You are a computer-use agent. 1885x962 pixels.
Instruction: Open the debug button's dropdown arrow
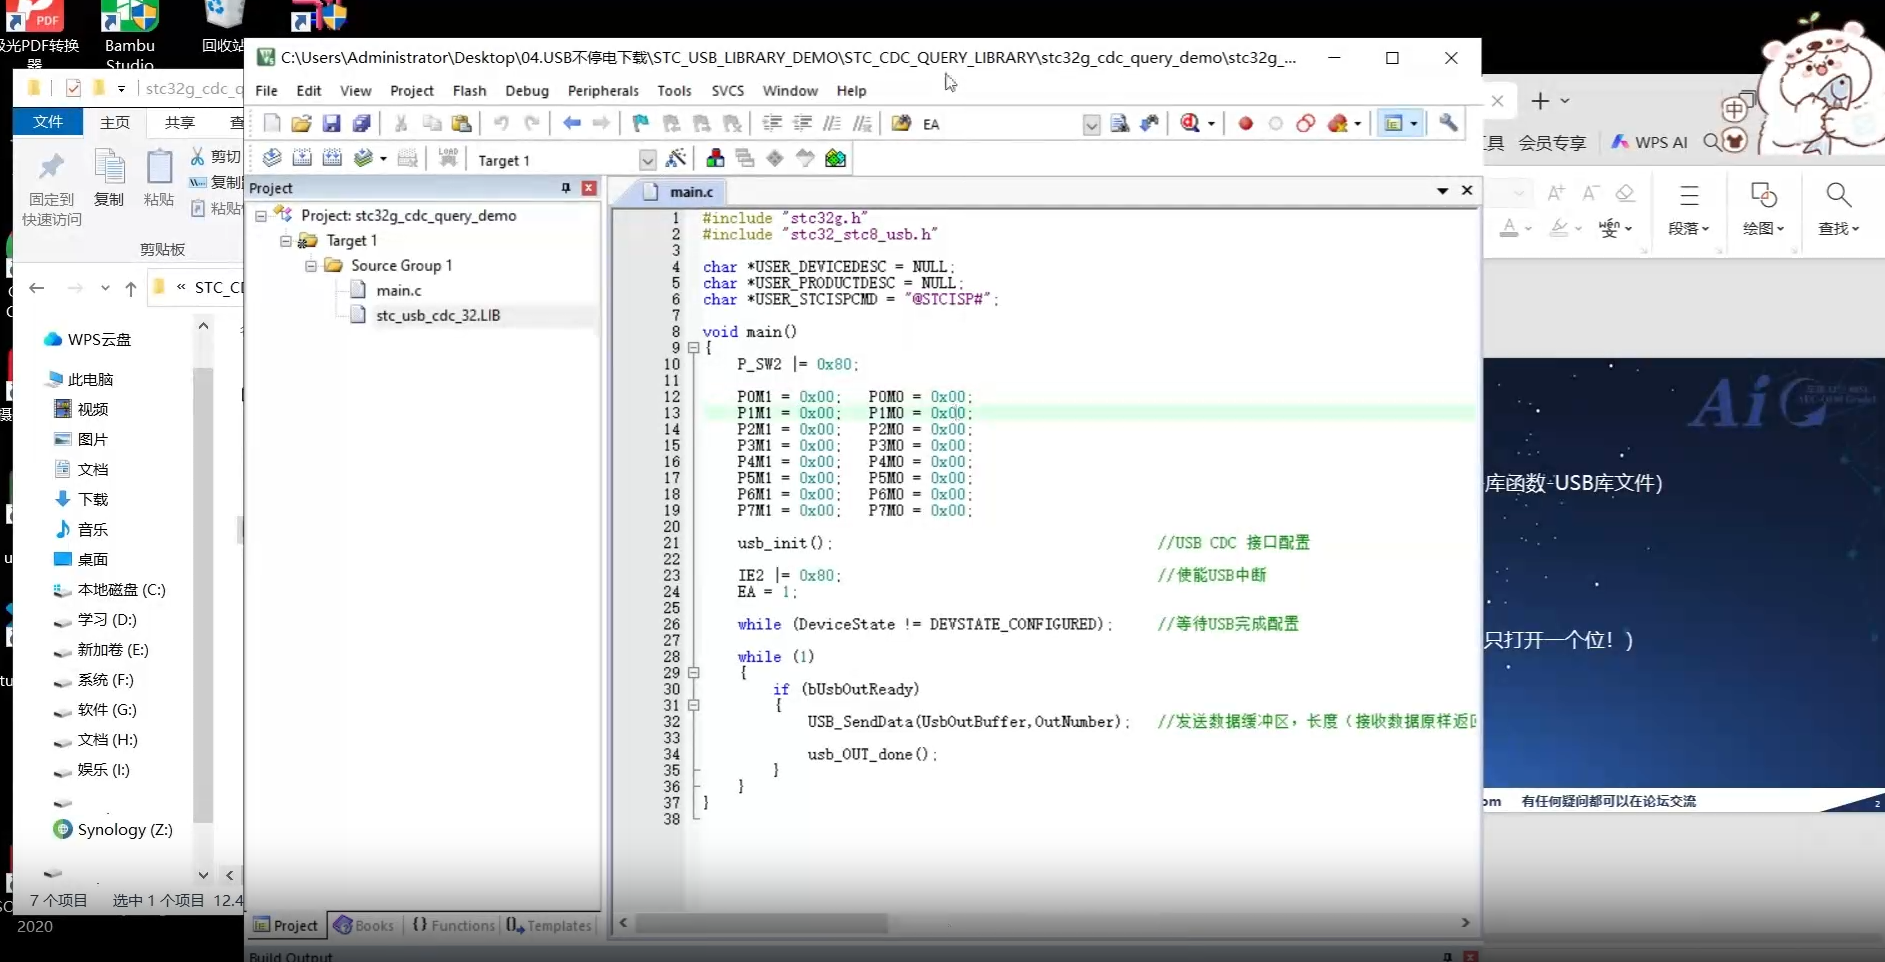(x=1211, y=124)
